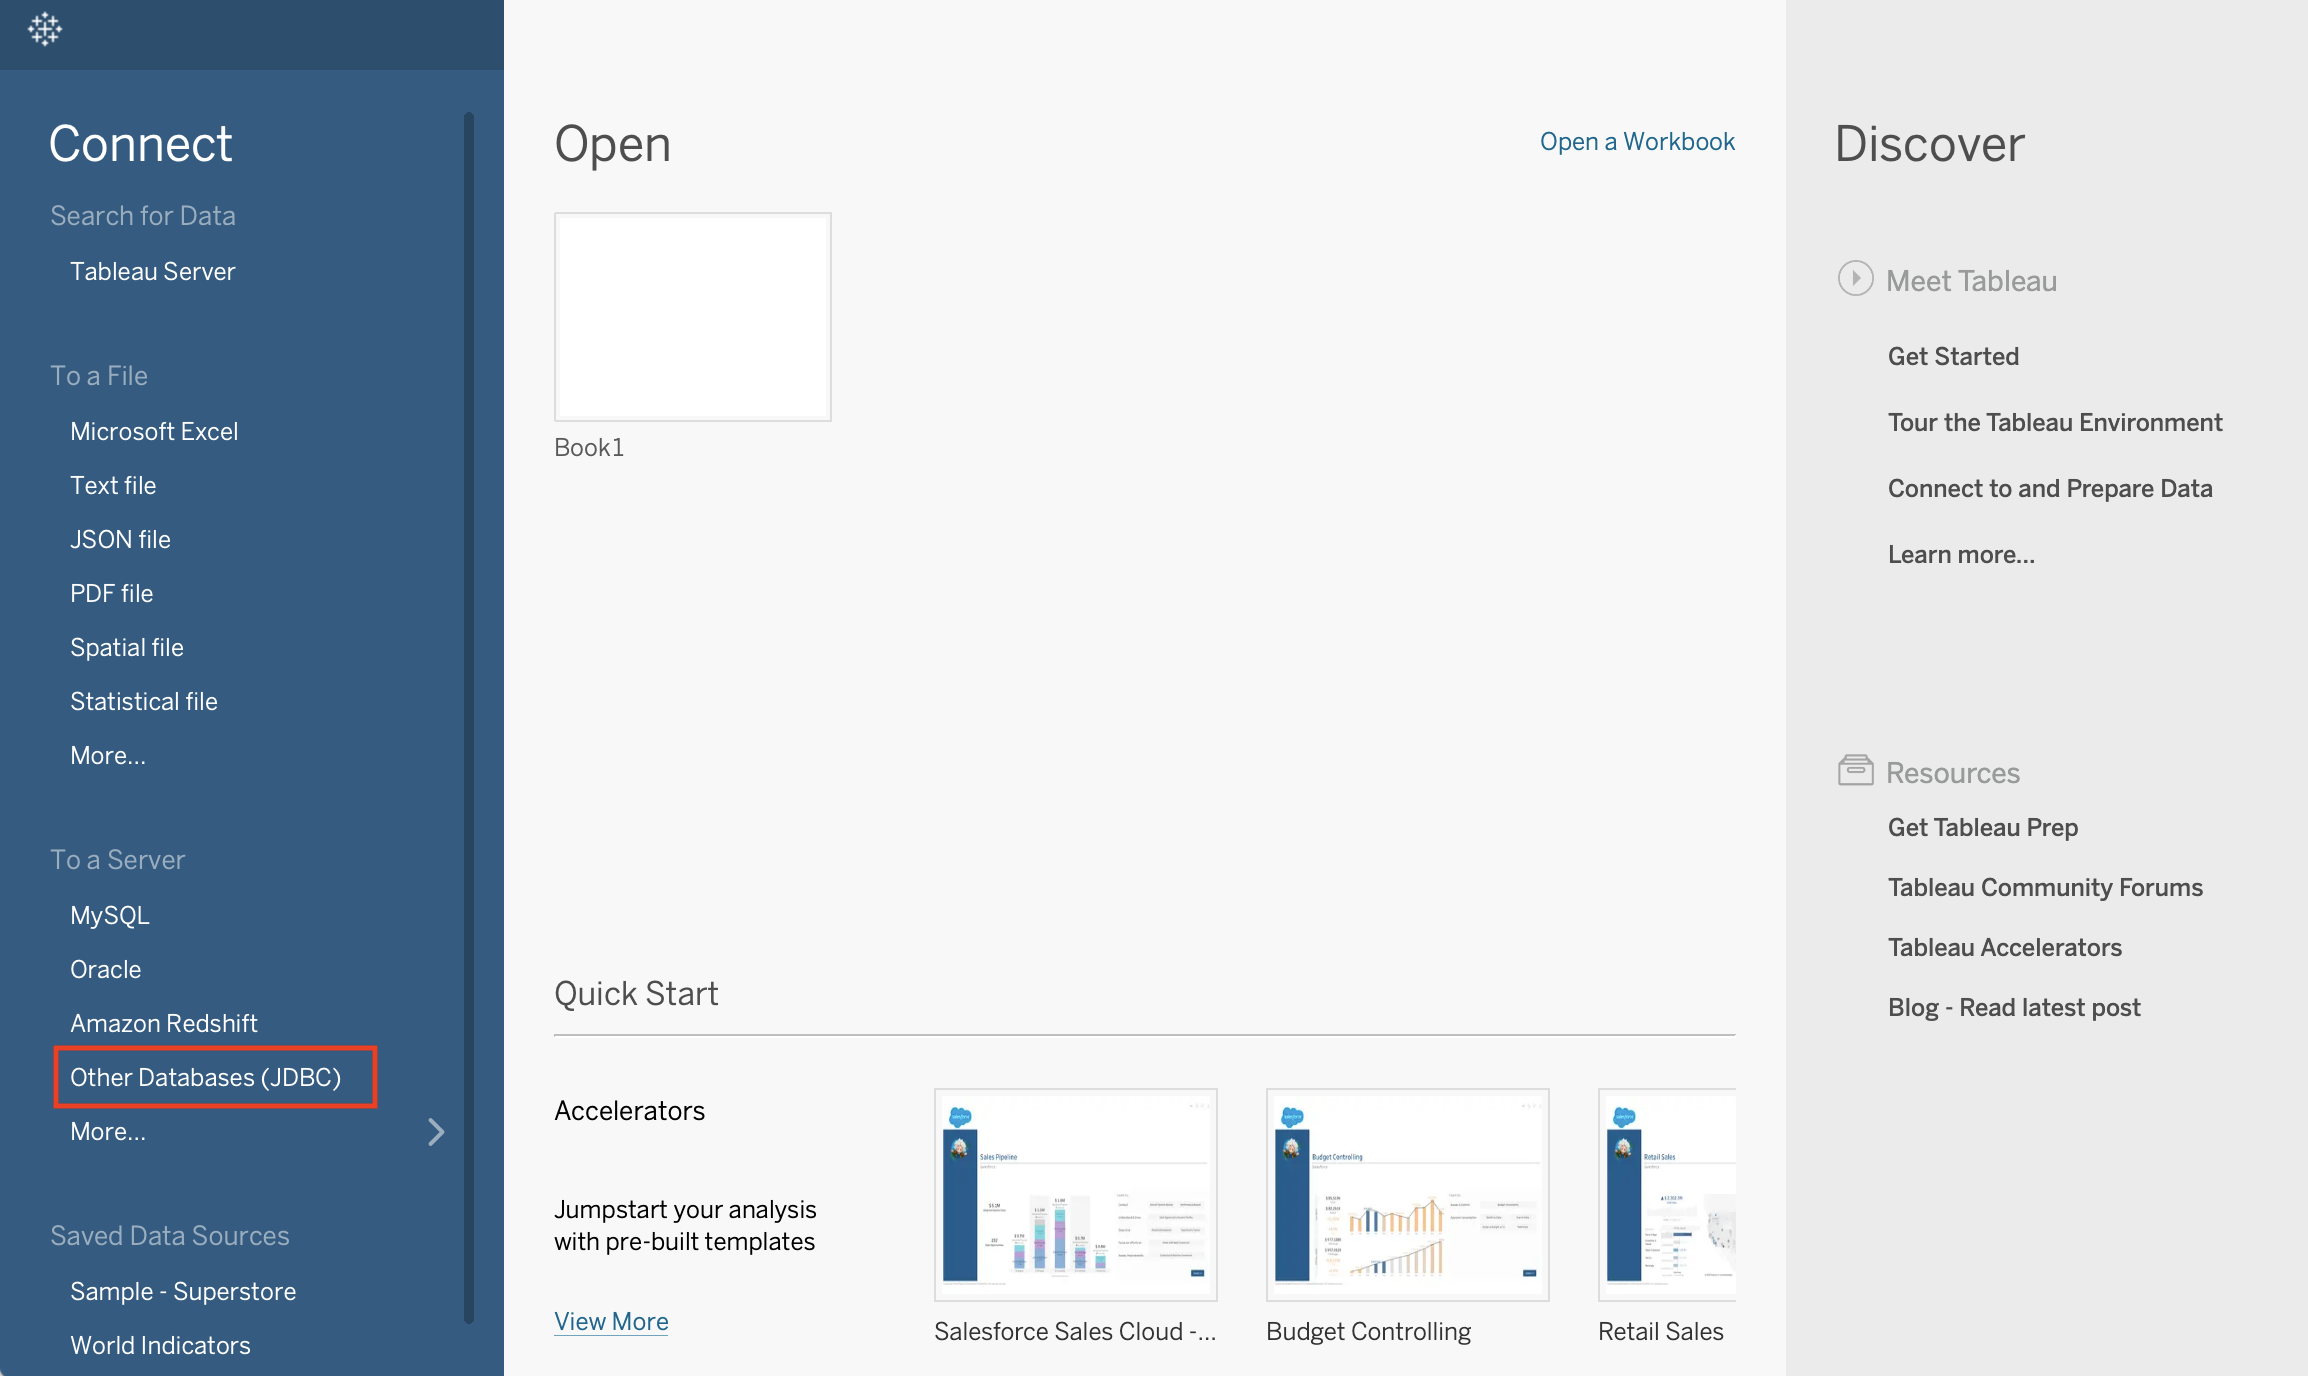
Task: Open the Budget Controlling accelerator
Action: pyautogui.click(x=1406, y=1196)
